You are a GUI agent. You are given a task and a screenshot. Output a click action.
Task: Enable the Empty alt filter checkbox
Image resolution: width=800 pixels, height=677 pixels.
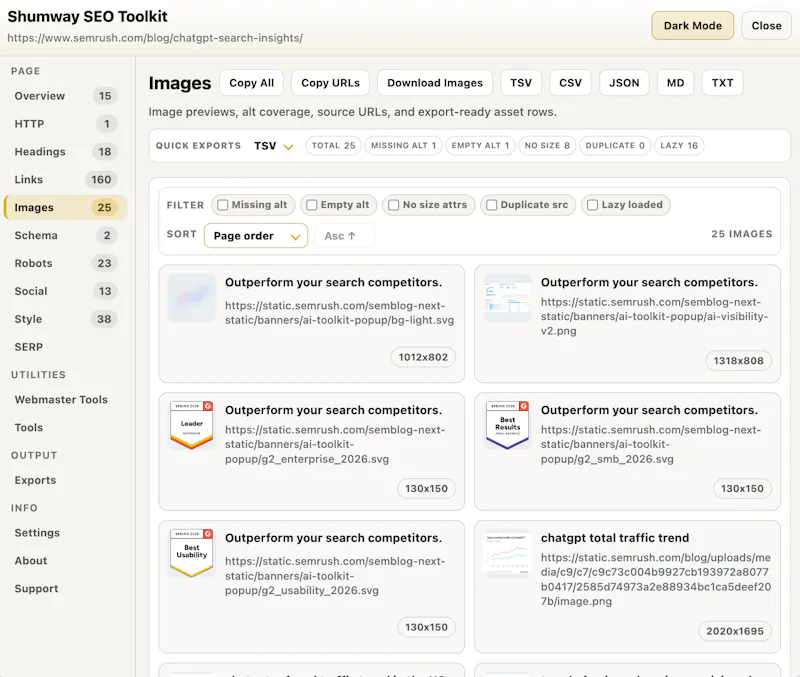[312, 205]
